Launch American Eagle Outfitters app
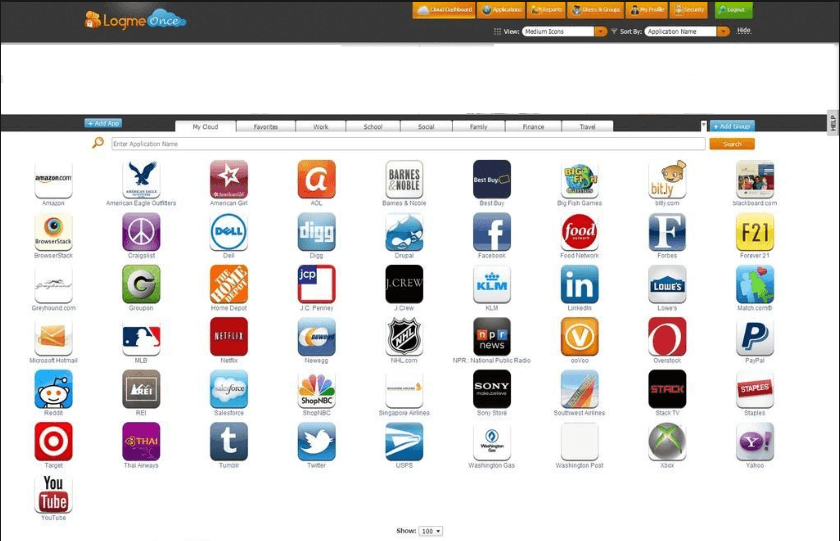The height and width of the screenshot is (541, 840). (141, 179)
